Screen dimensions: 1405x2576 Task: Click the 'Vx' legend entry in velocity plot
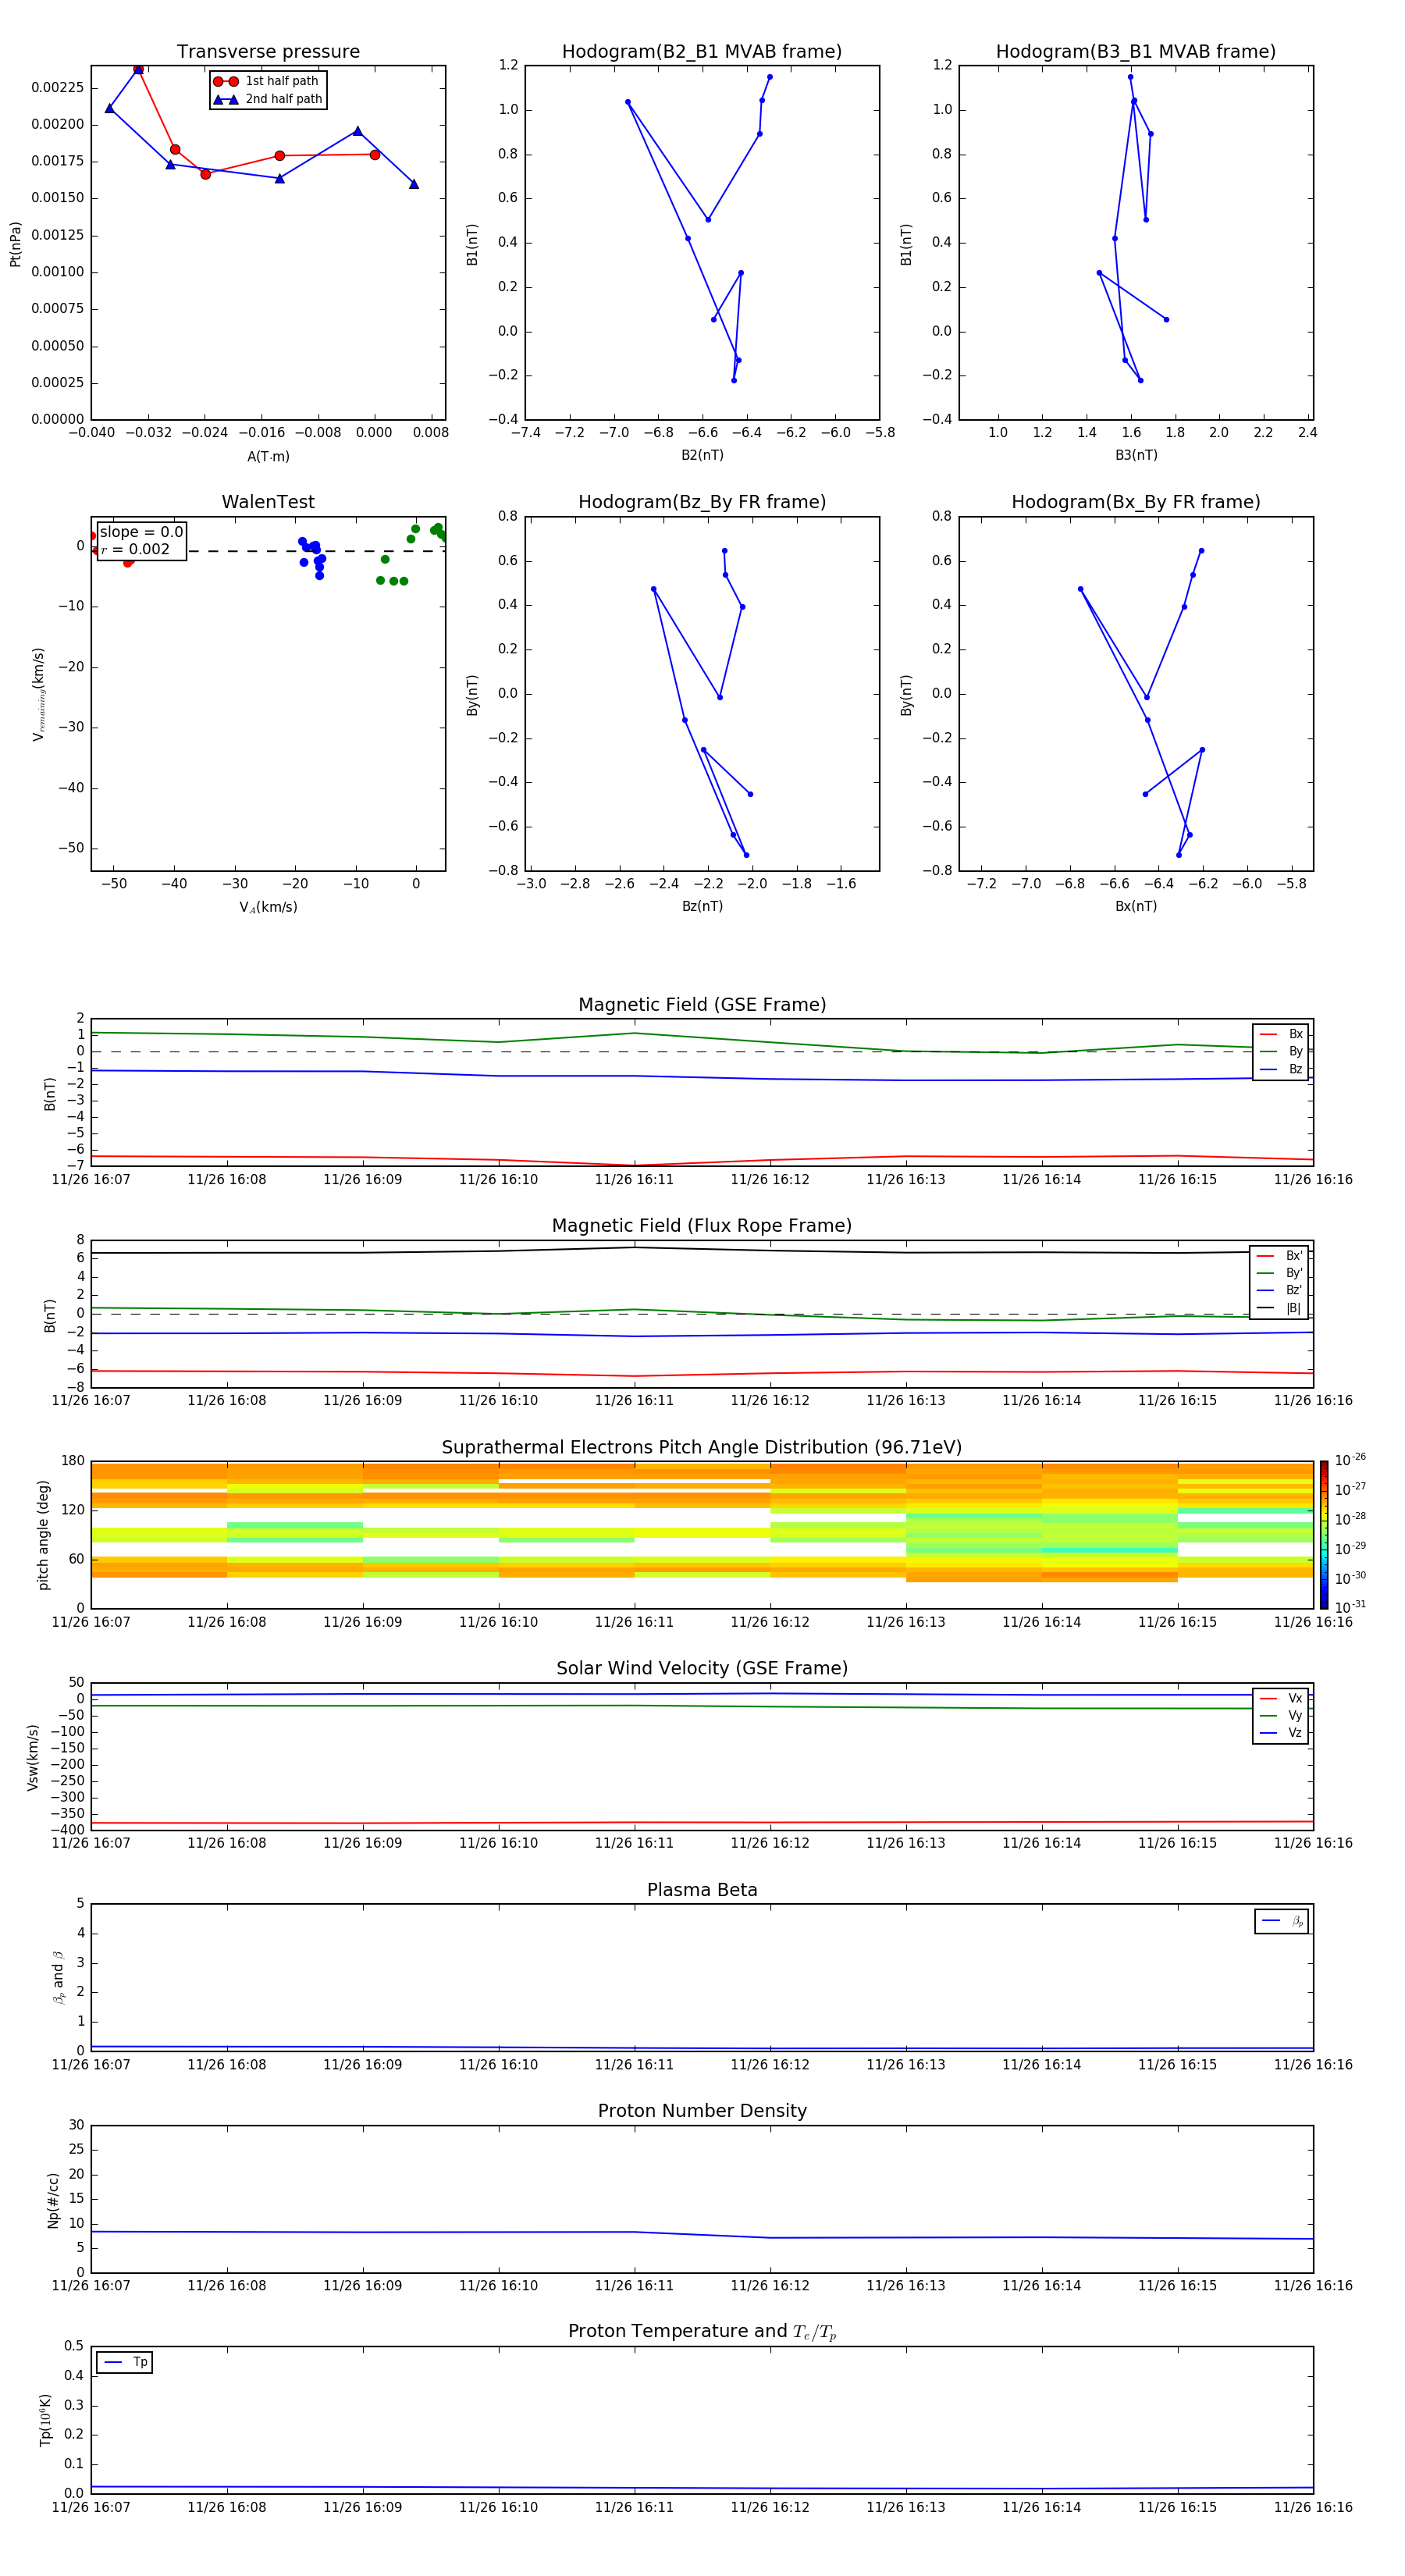[x=1281, y=1698]
